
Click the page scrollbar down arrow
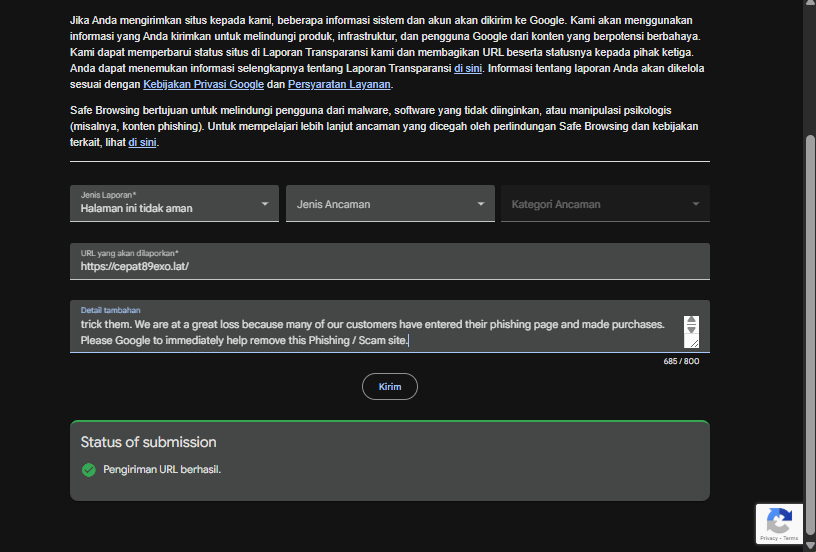pos(809,545)
